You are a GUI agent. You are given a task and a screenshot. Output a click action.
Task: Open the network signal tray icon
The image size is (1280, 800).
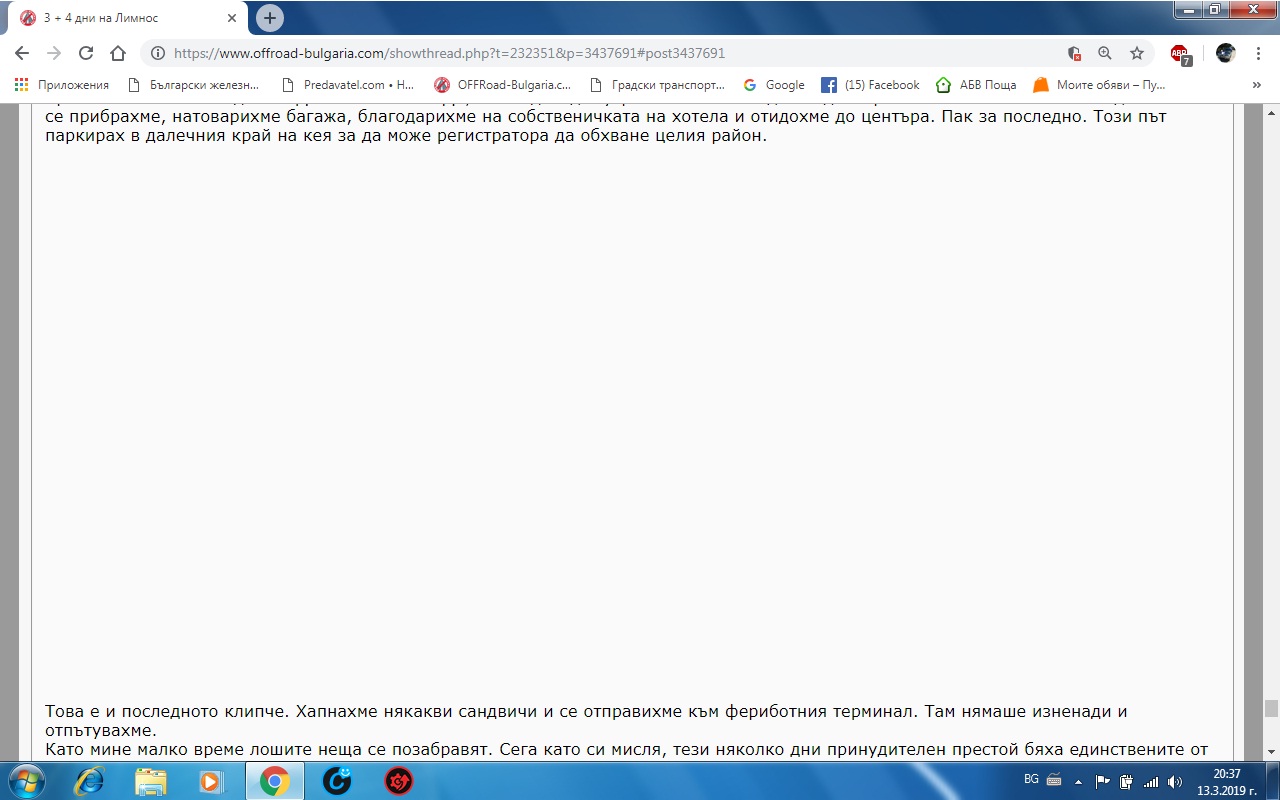pos(1151,781)
